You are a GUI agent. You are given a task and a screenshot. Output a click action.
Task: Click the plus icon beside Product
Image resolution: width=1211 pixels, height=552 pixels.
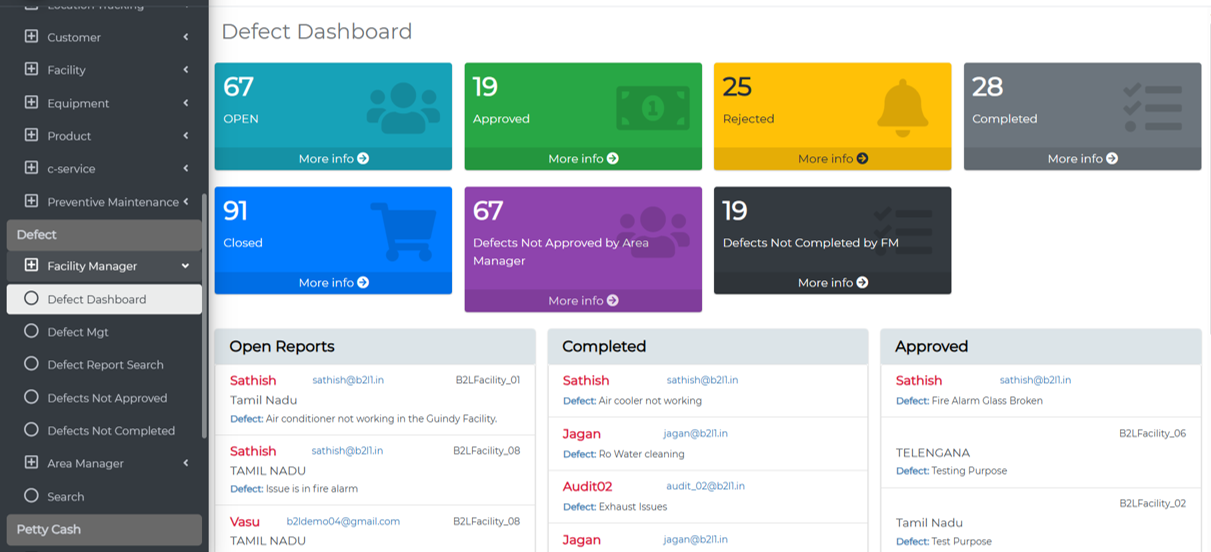(x=31, y=136)
